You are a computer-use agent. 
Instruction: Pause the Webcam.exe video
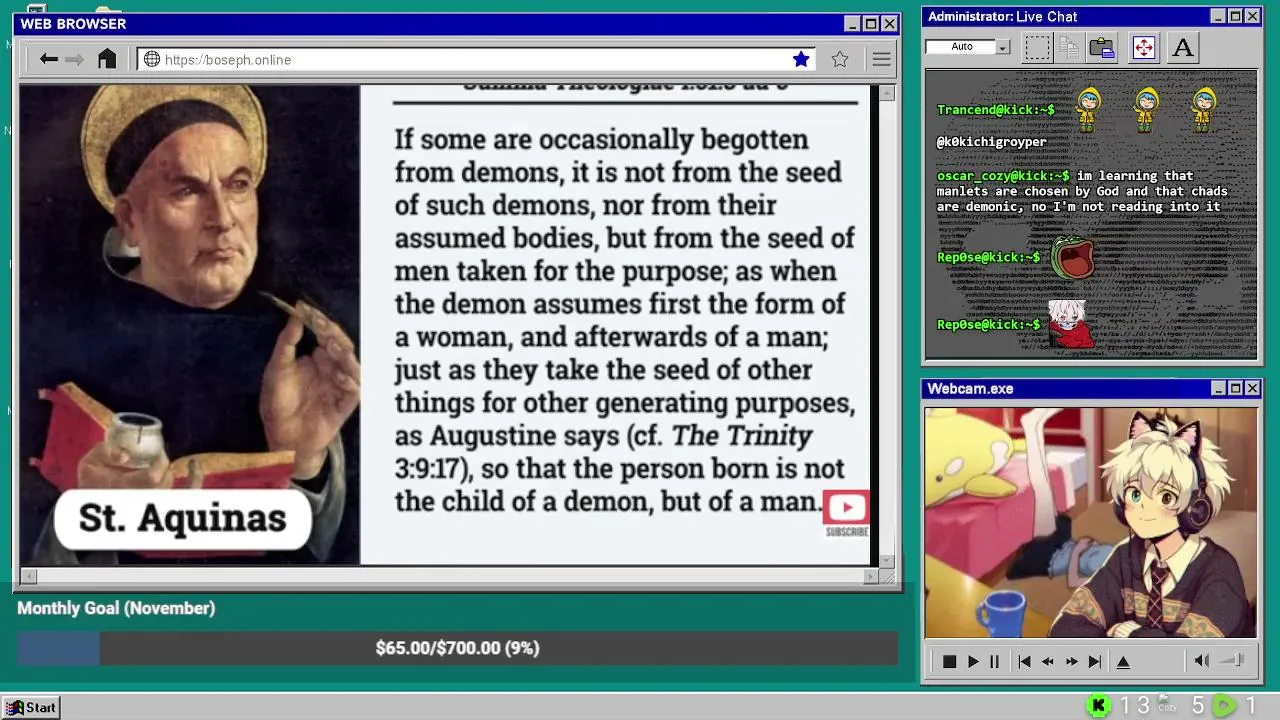click(x=994, y=662)
